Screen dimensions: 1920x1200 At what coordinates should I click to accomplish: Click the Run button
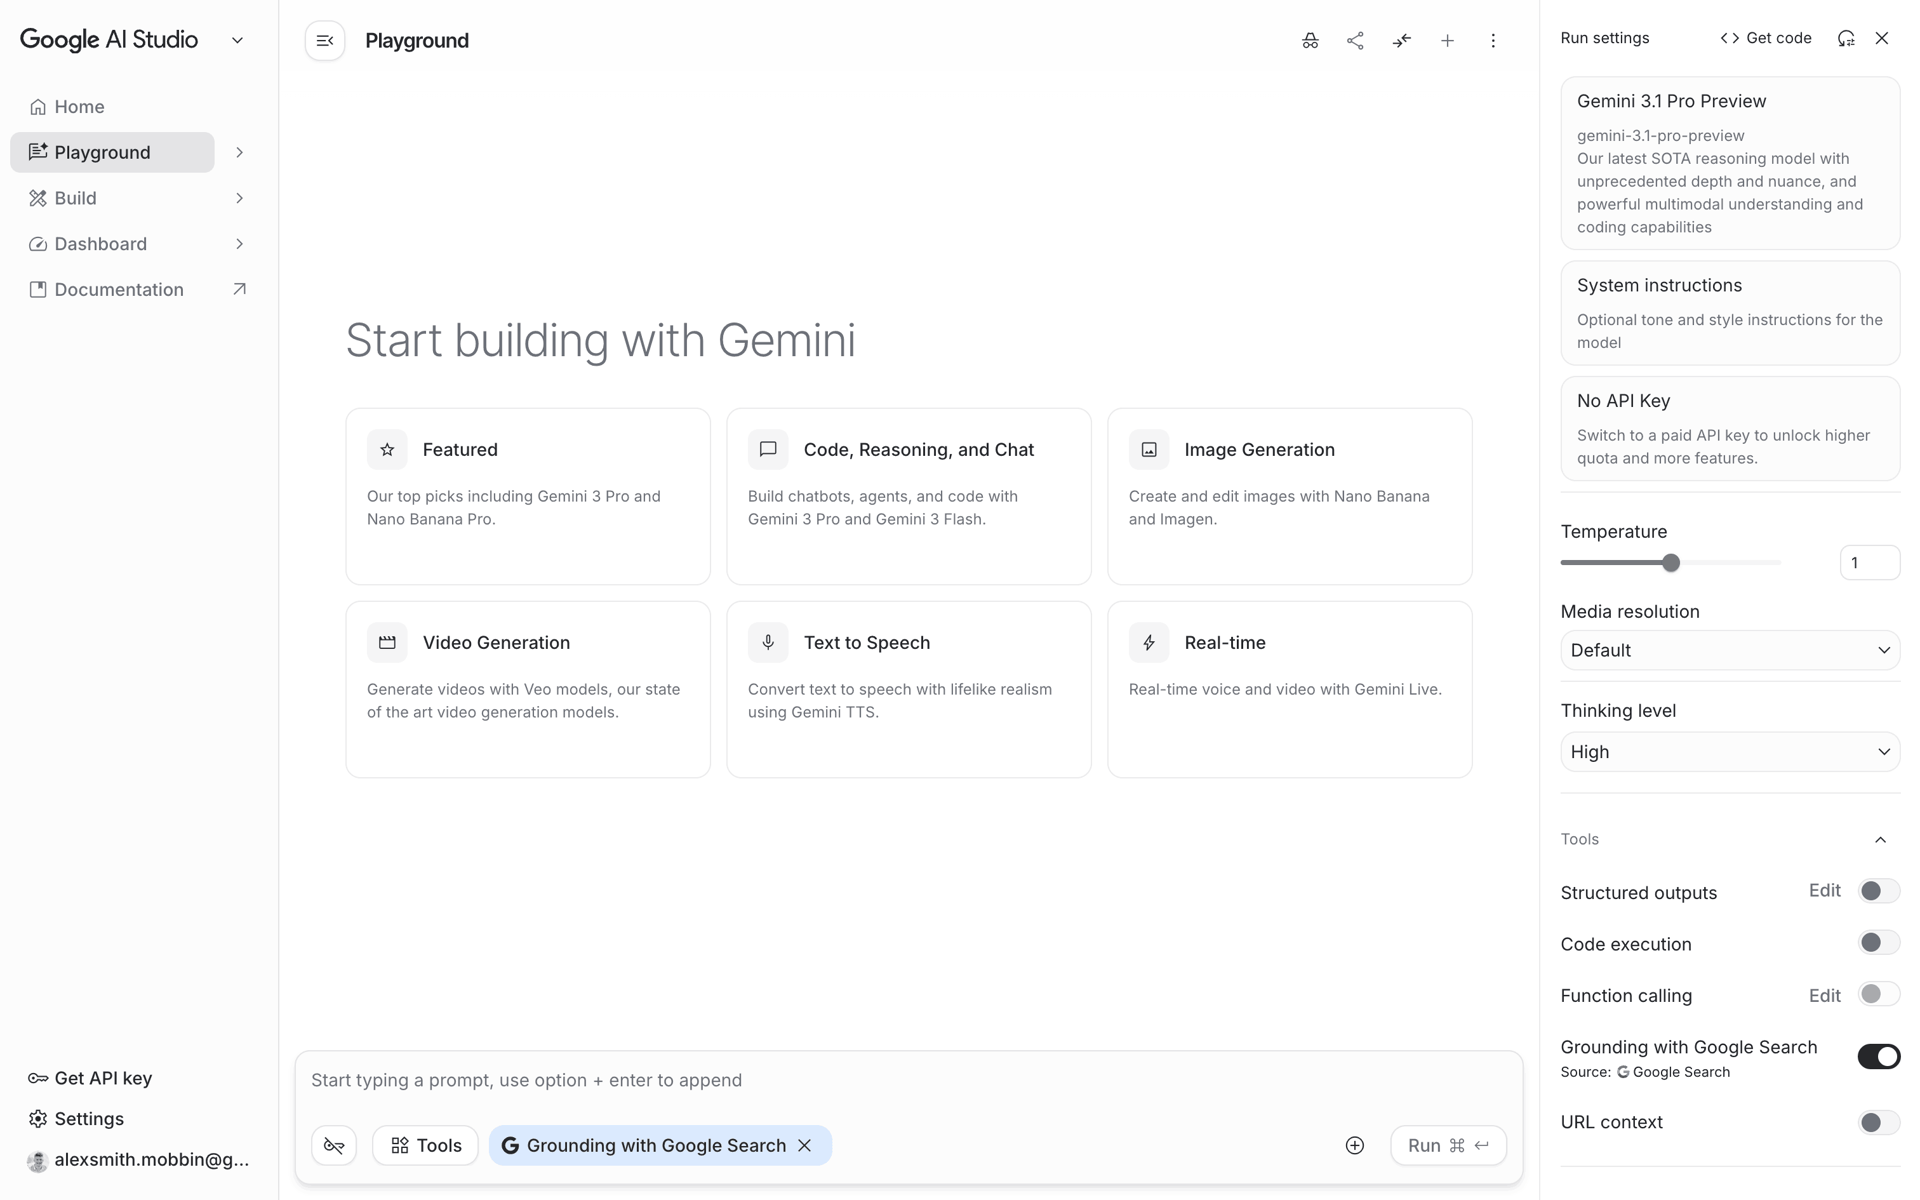1448,1146
